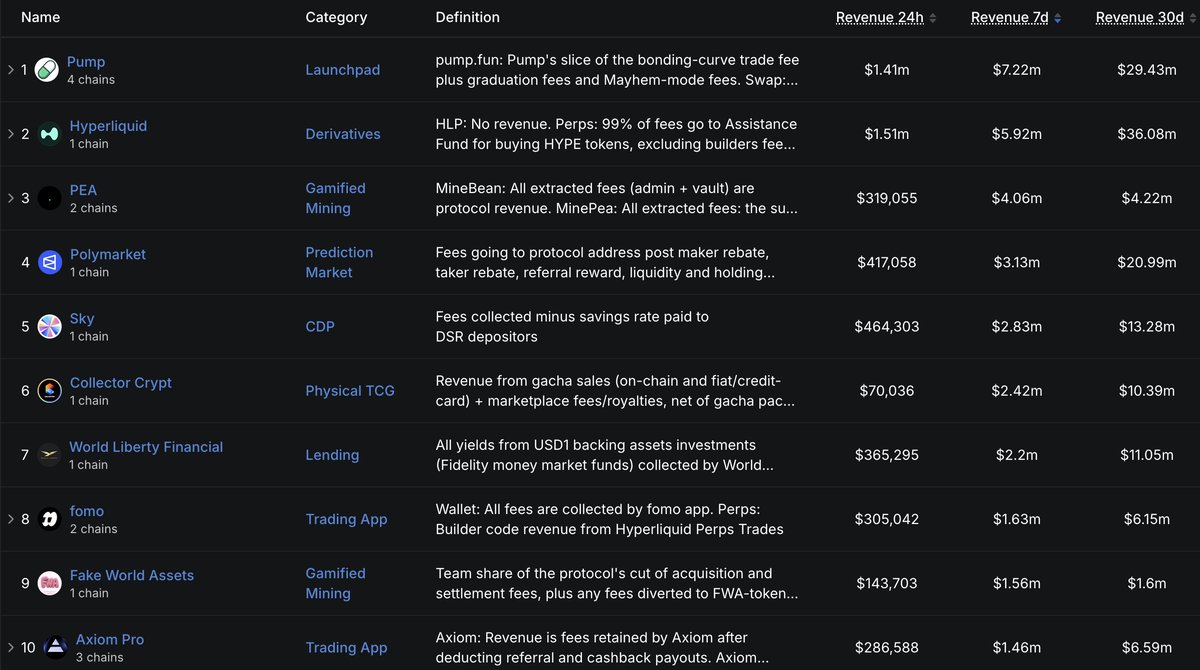Expand the Hyperliquid row chevron

(x=10, y=134)
